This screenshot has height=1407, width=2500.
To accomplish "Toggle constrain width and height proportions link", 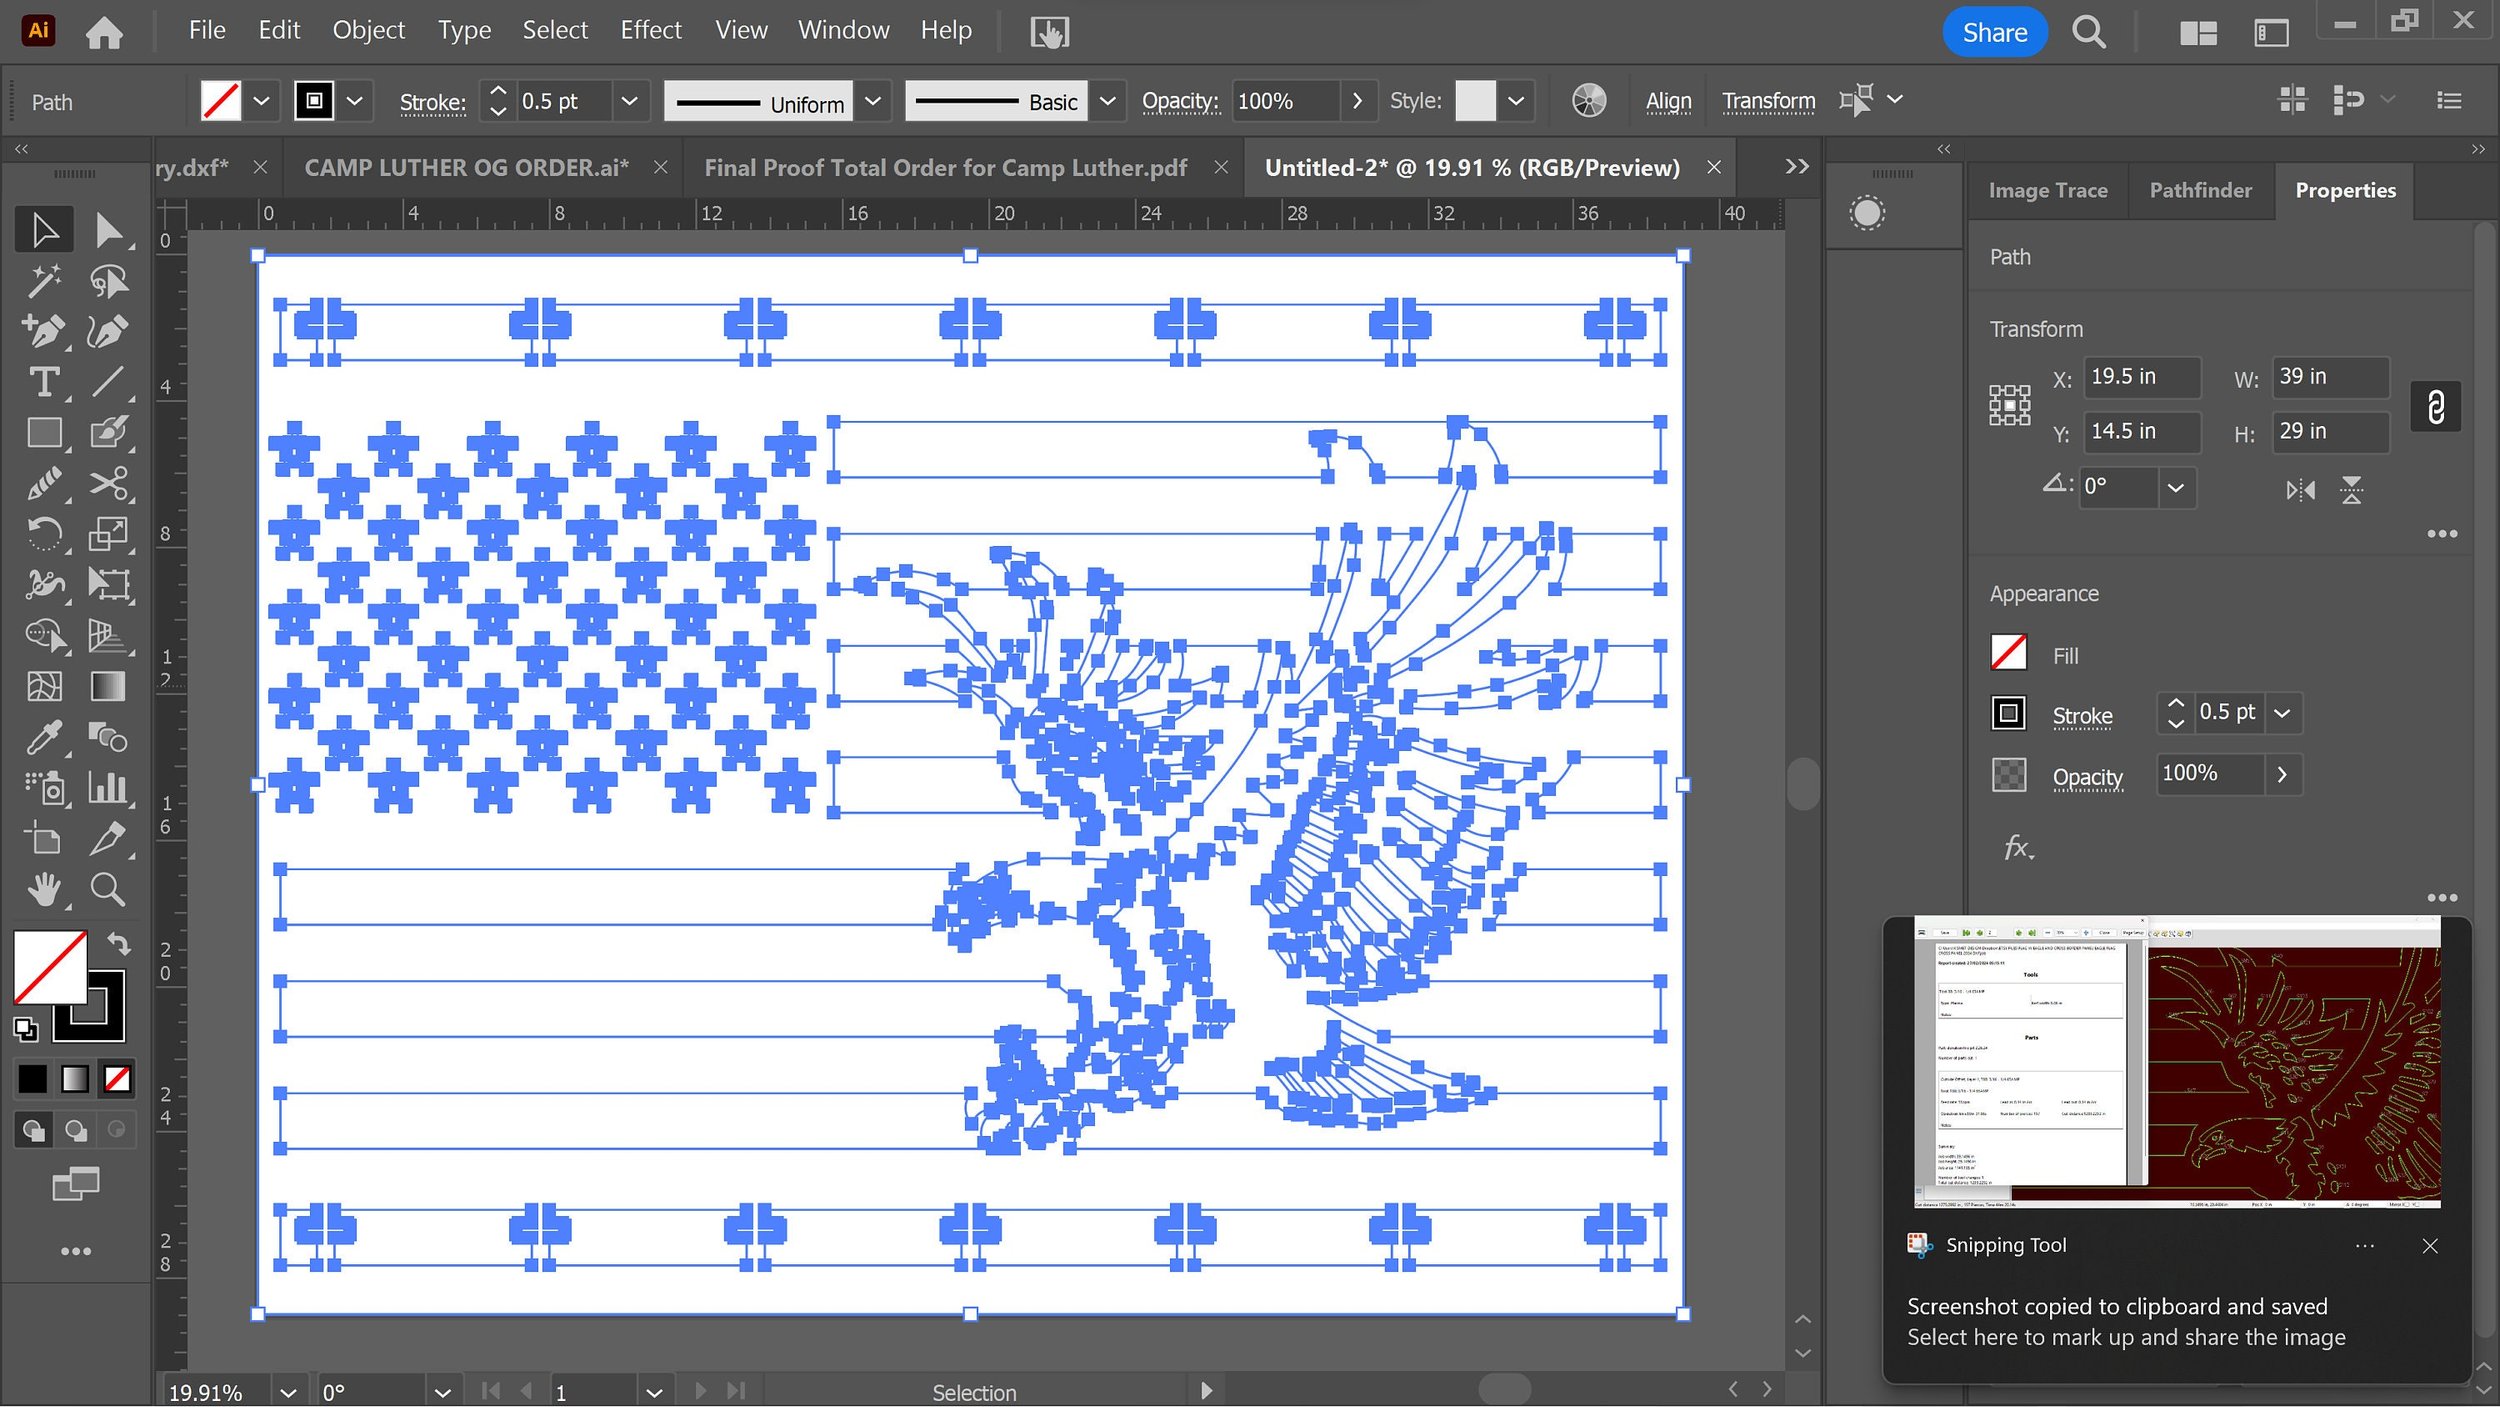I will [x=2435, y=406].
